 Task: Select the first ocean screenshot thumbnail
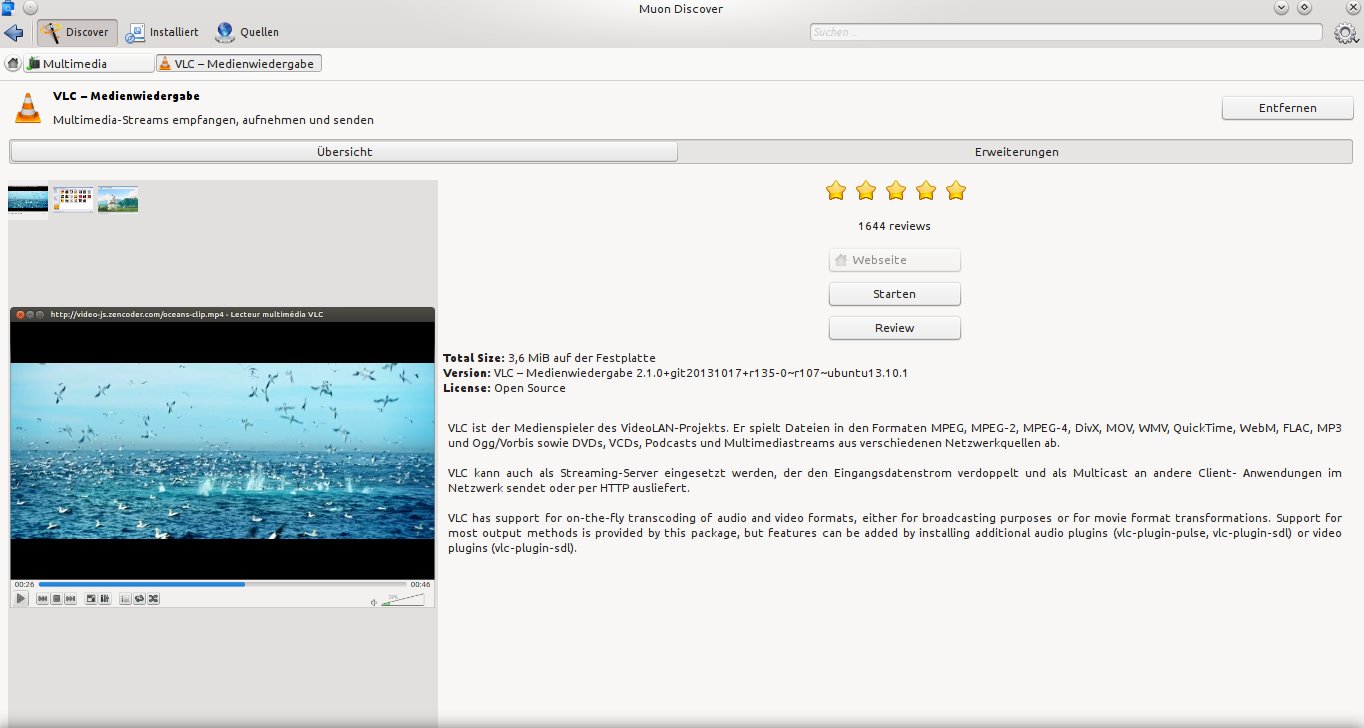[28, 199]
